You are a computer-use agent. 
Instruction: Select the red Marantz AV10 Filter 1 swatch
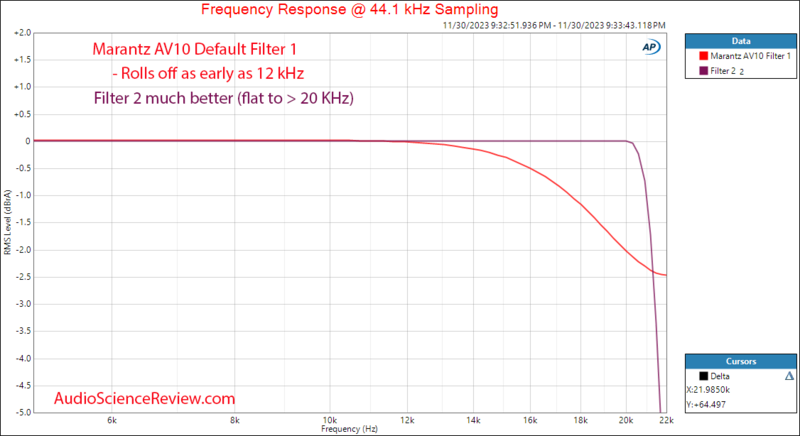click(704, 56)
